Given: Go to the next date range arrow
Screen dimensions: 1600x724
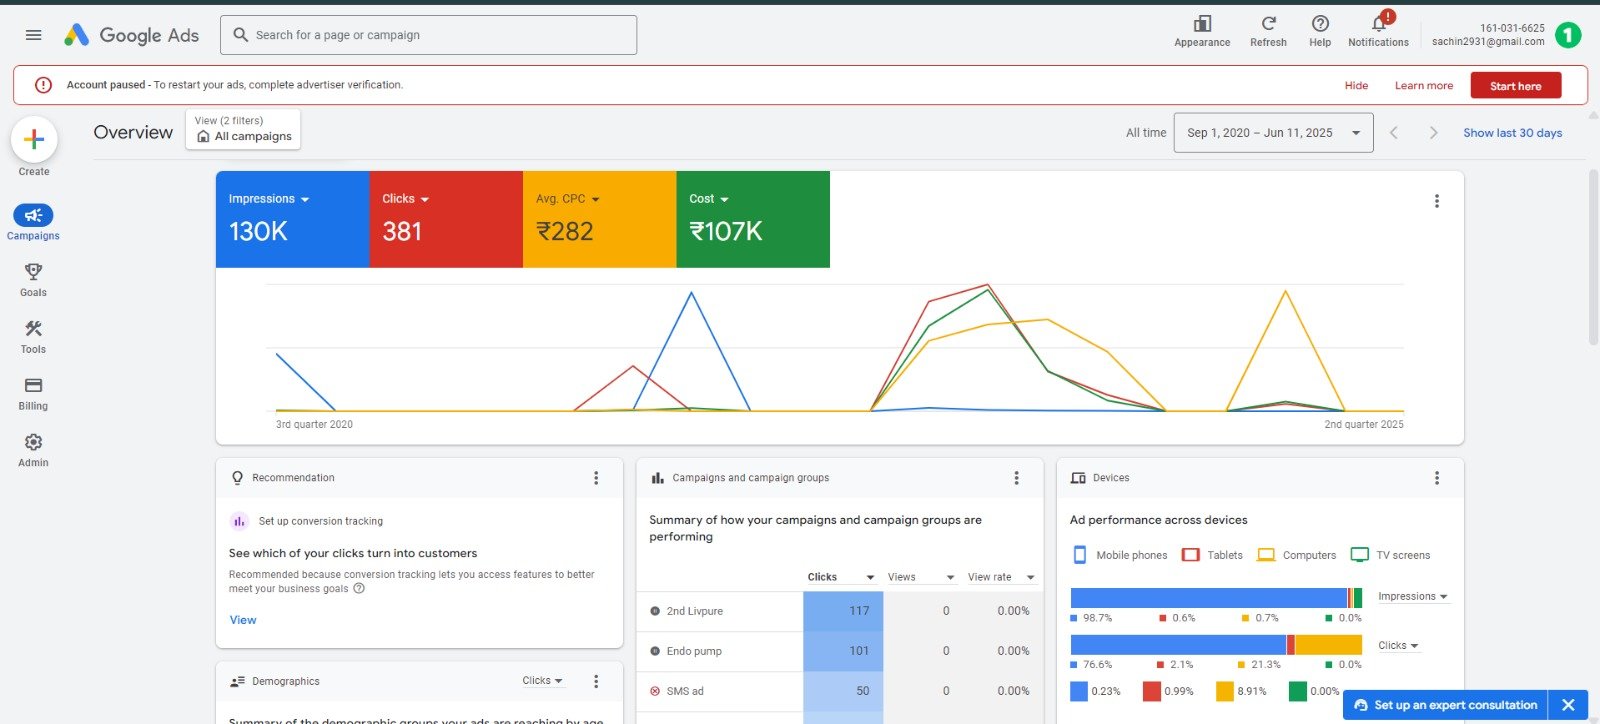Looking at the screenshot, I should (x=1433, y=133).
